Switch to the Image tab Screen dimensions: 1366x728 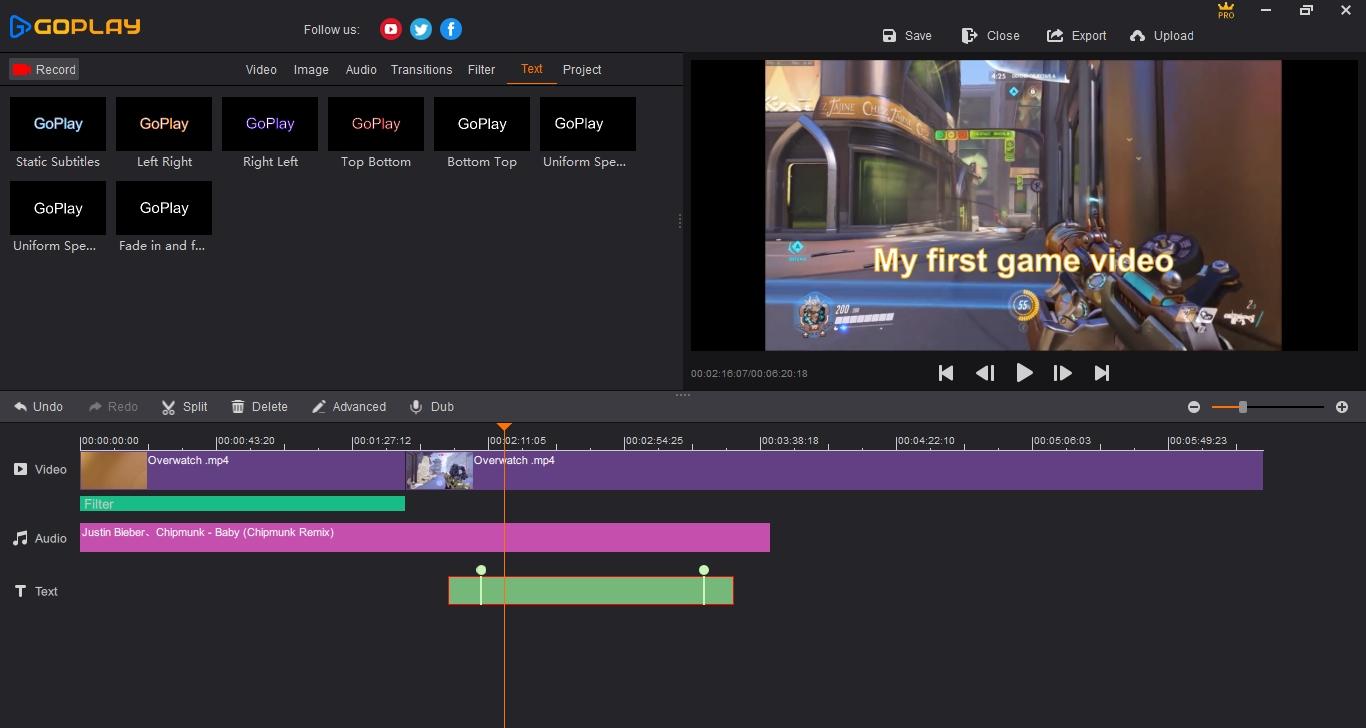pos(311,70)
